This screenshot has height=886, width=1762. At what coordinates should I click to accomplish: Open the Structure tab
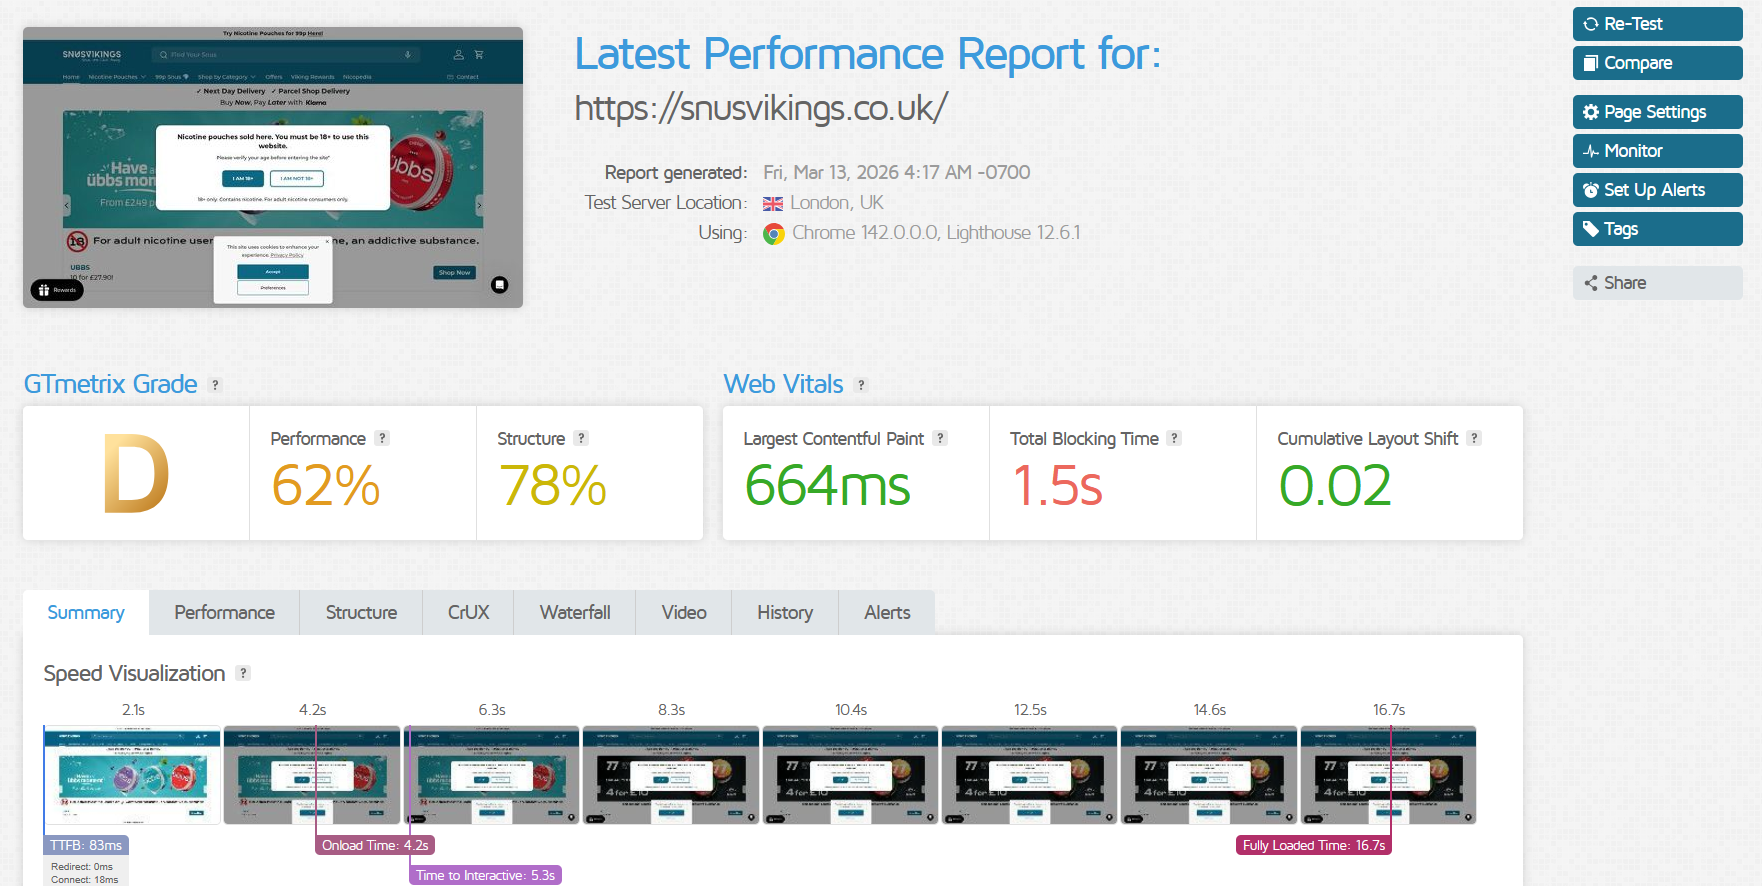(x=361, y=612)
